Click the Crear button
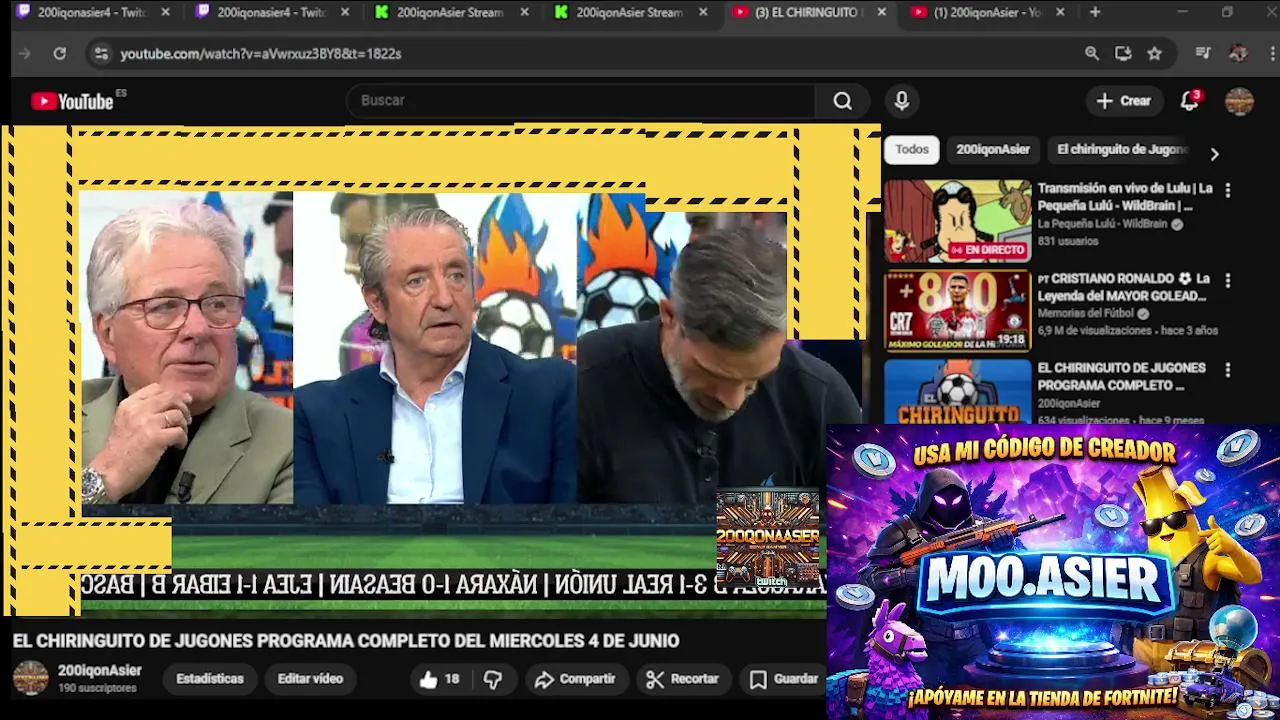This screenshot has width=1280, height=720. pyautogui.click(x=1124, y=101)
